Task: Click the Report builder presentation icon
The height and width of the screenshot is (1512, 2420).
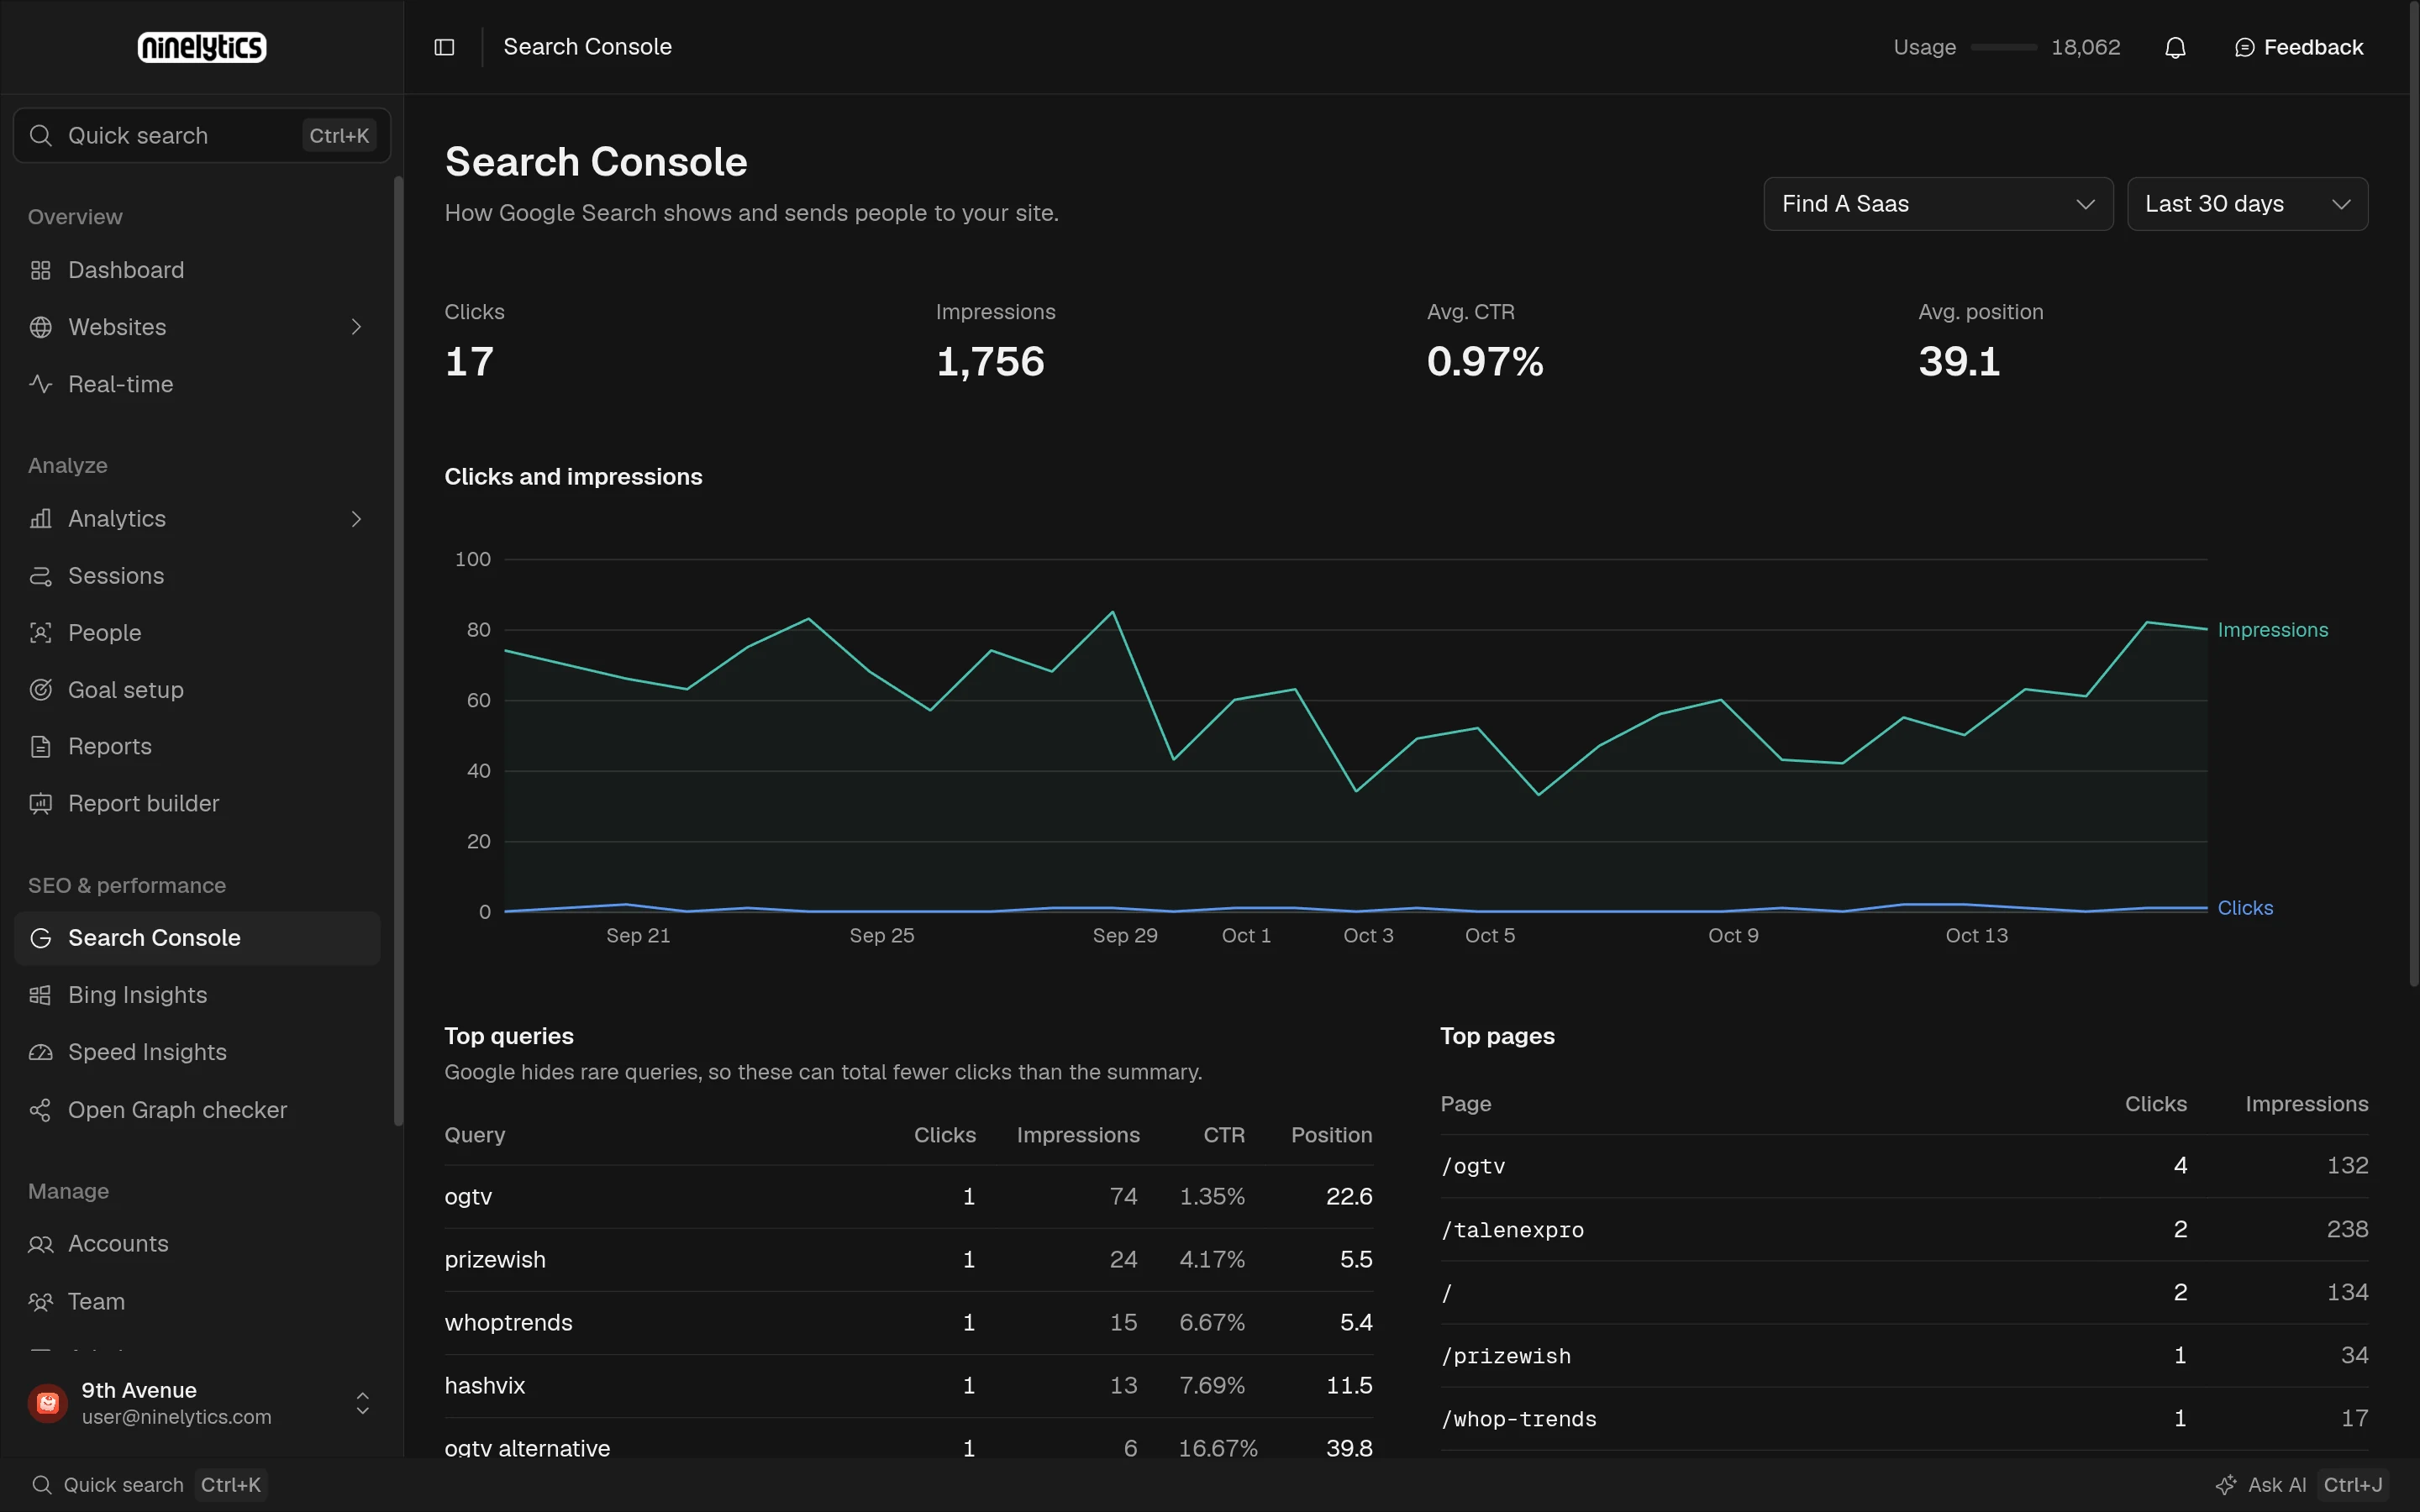Action: pos(40,803)
